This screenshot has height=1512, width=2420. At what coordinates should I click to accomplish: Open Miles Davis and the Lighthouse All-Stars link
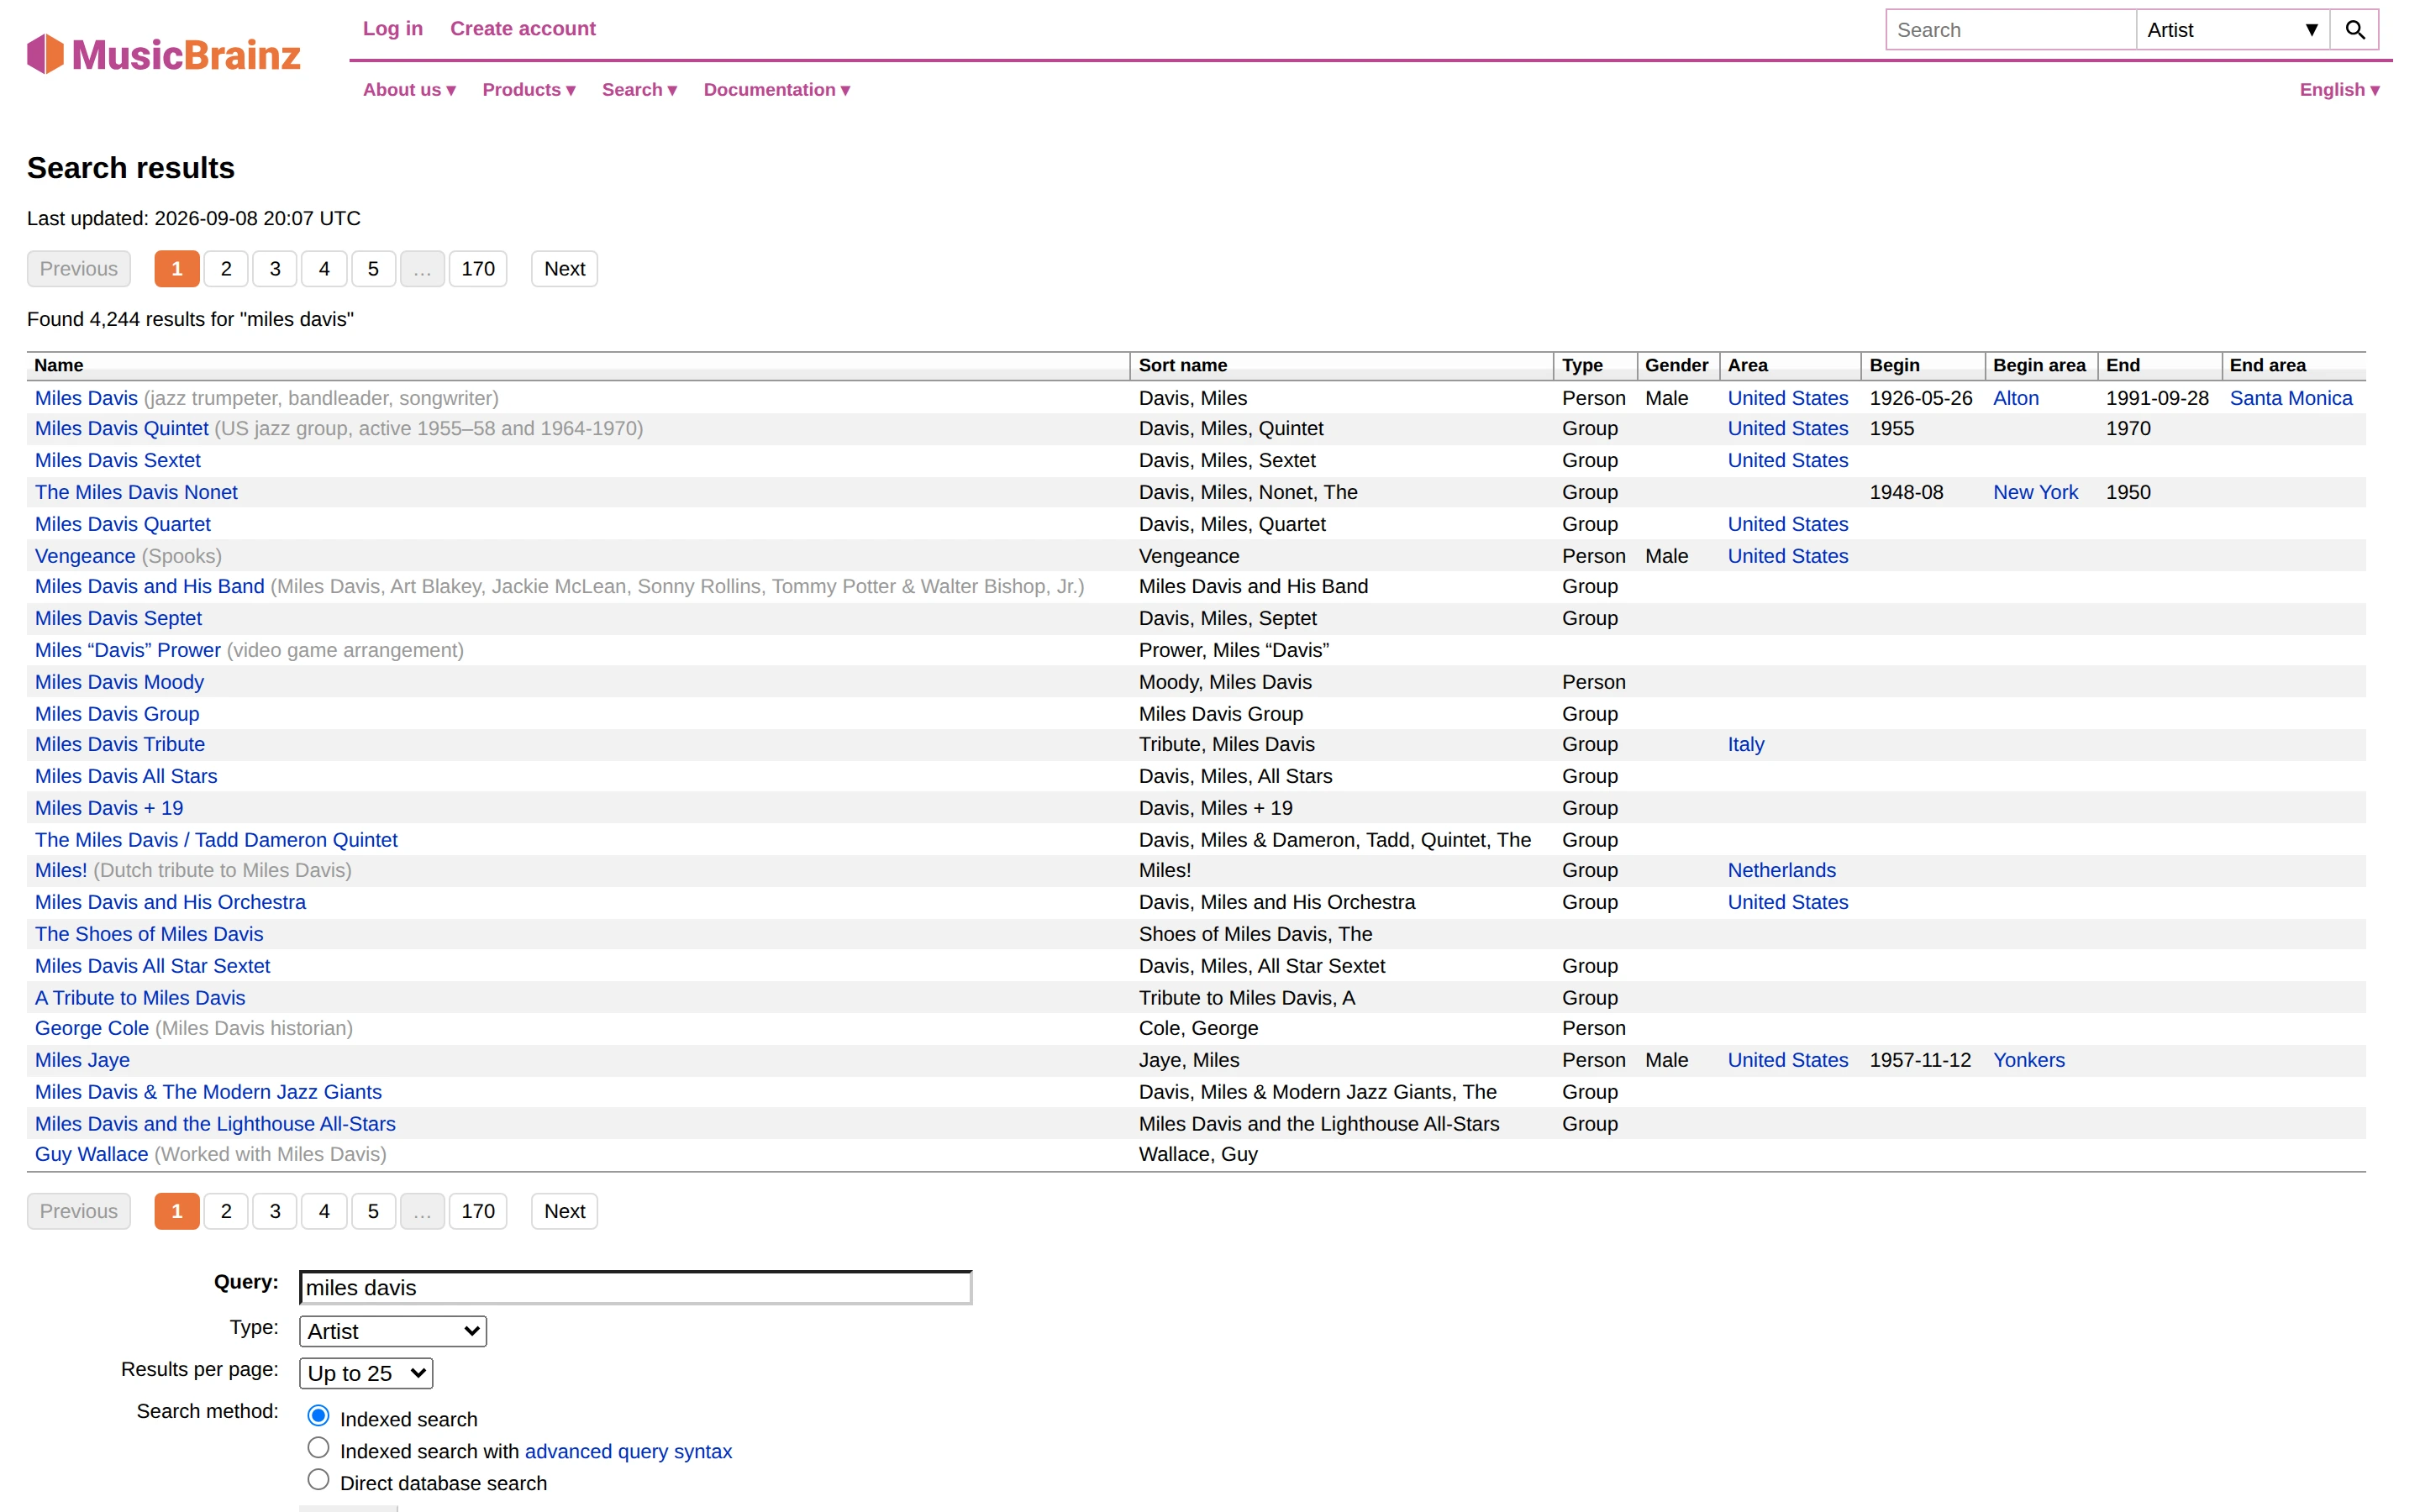click(215, 1124)
